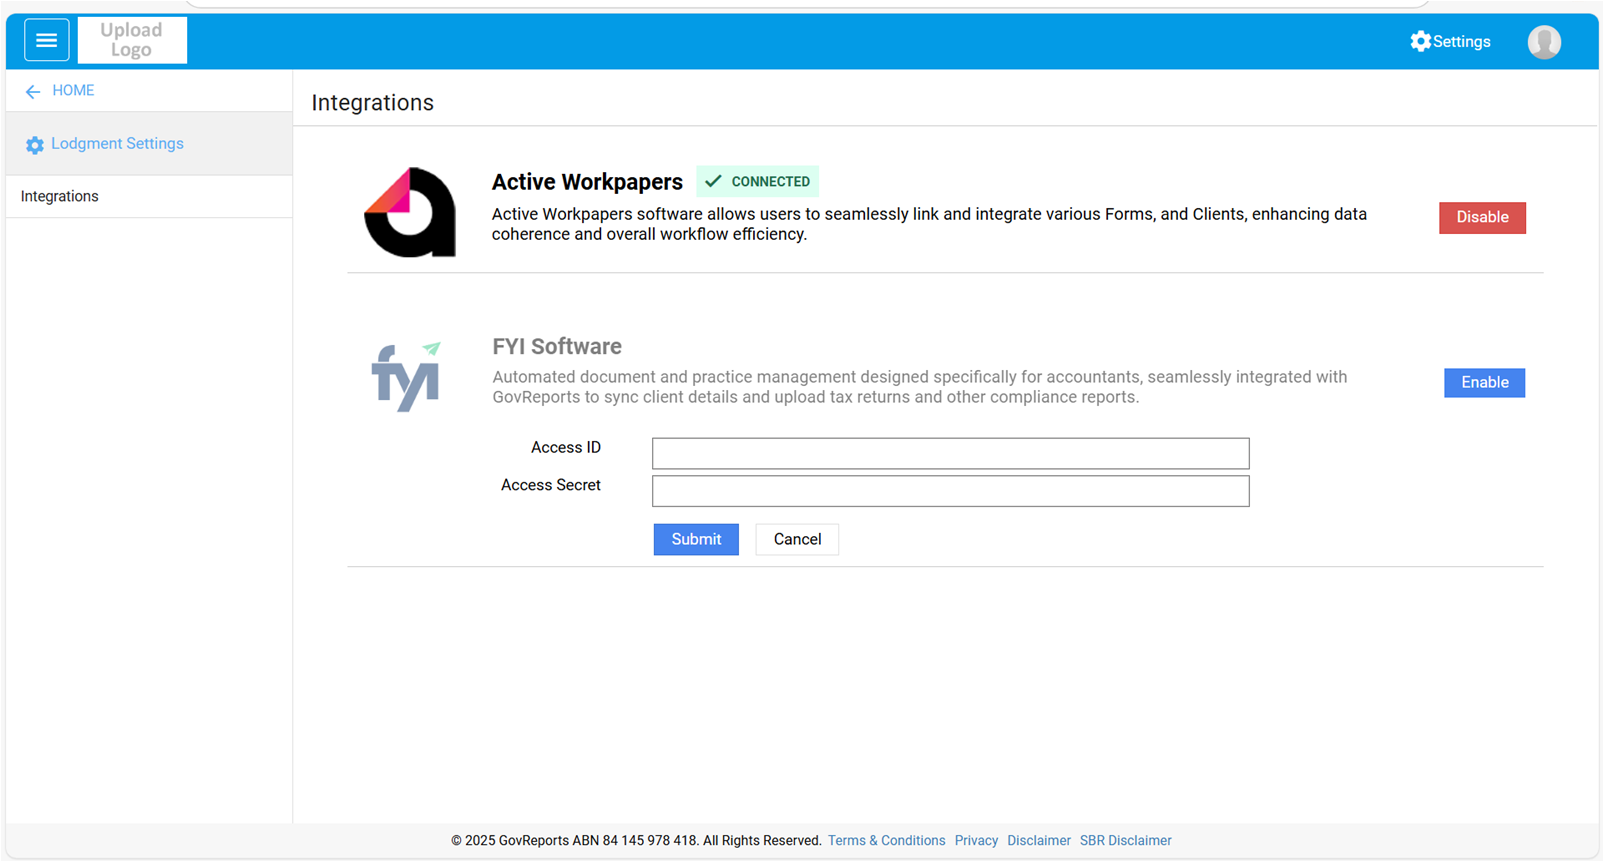Disable Active Workpapers integration
Screen dimensions: 1604x862
(x=1482, y=217)
